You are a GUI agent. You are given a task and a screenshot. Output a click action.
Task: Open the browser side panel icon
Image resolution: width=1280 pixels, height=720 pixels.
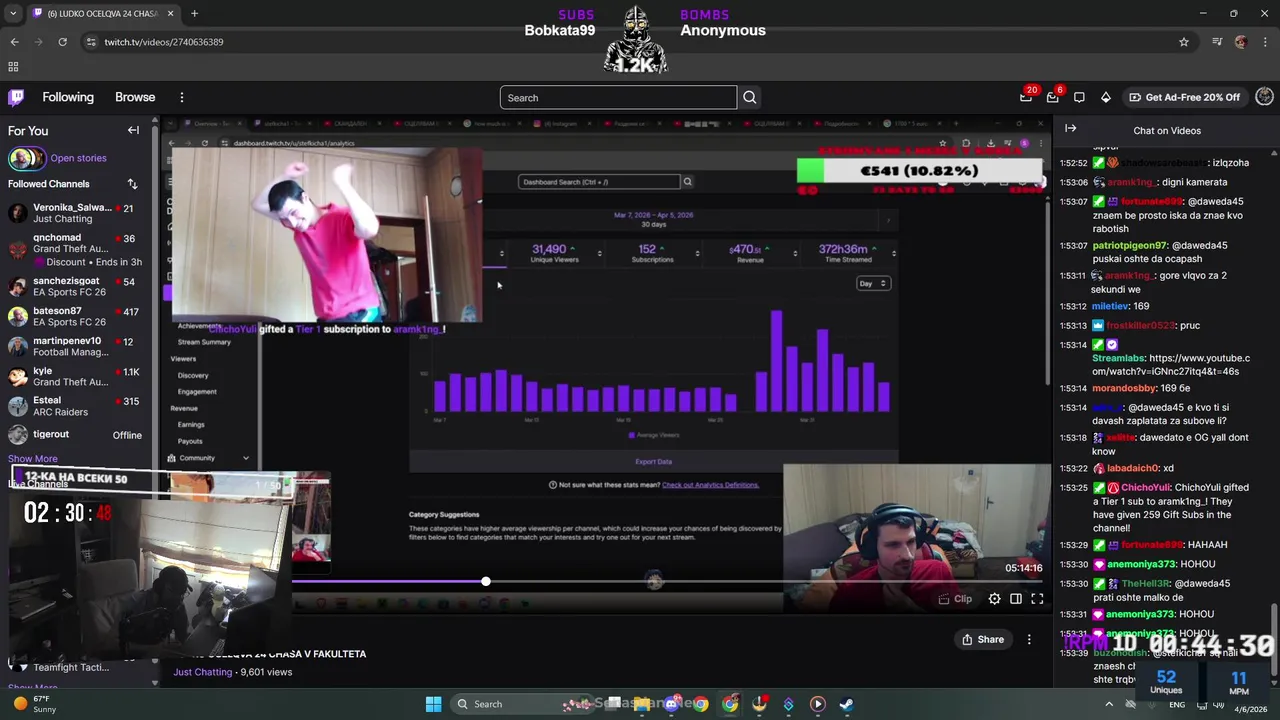coord(1217,42)
